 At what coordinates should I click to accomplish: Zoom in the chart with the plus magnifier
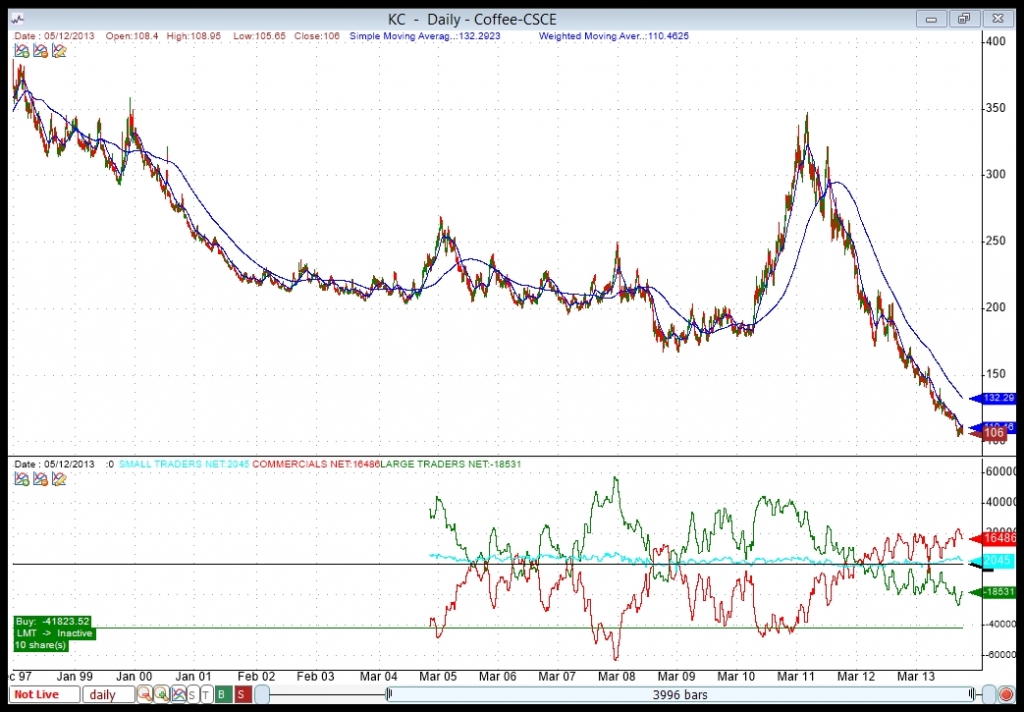[x=161, y=694]
